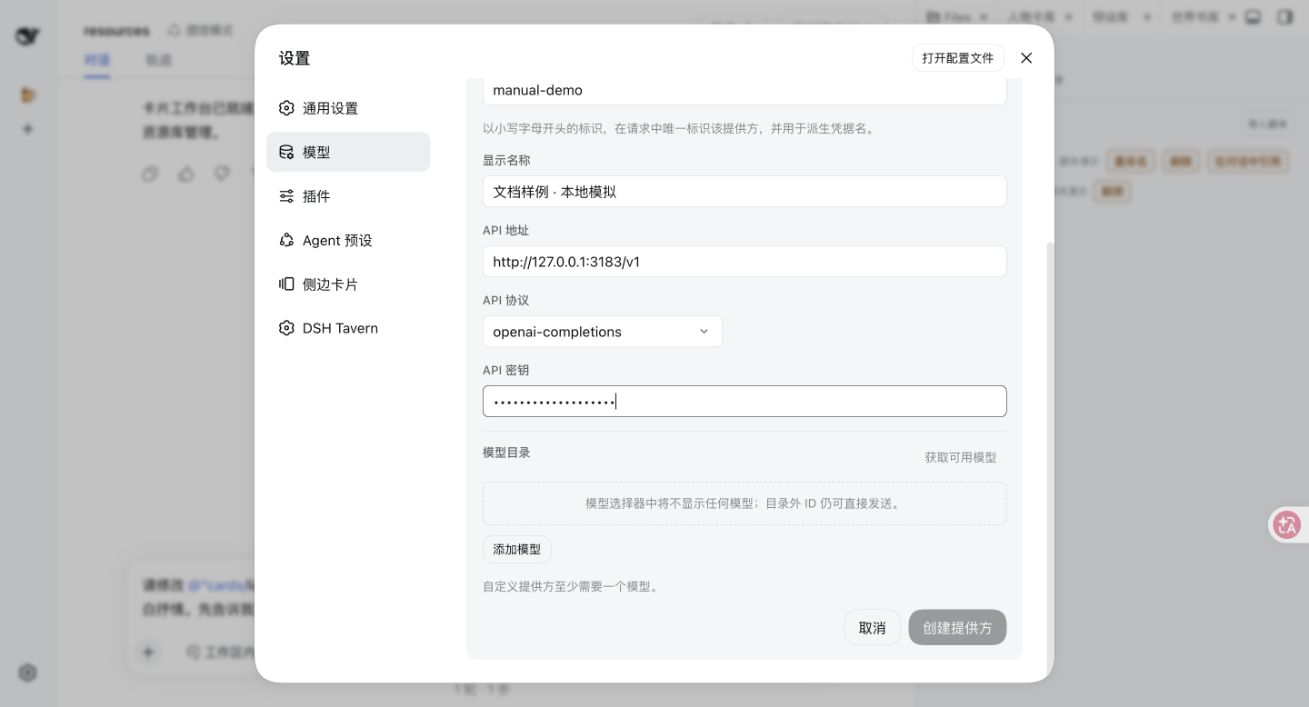The width and height of the screenshot is (1309, 707).
Task: Click the 取消 button
Action: (872, 628)
